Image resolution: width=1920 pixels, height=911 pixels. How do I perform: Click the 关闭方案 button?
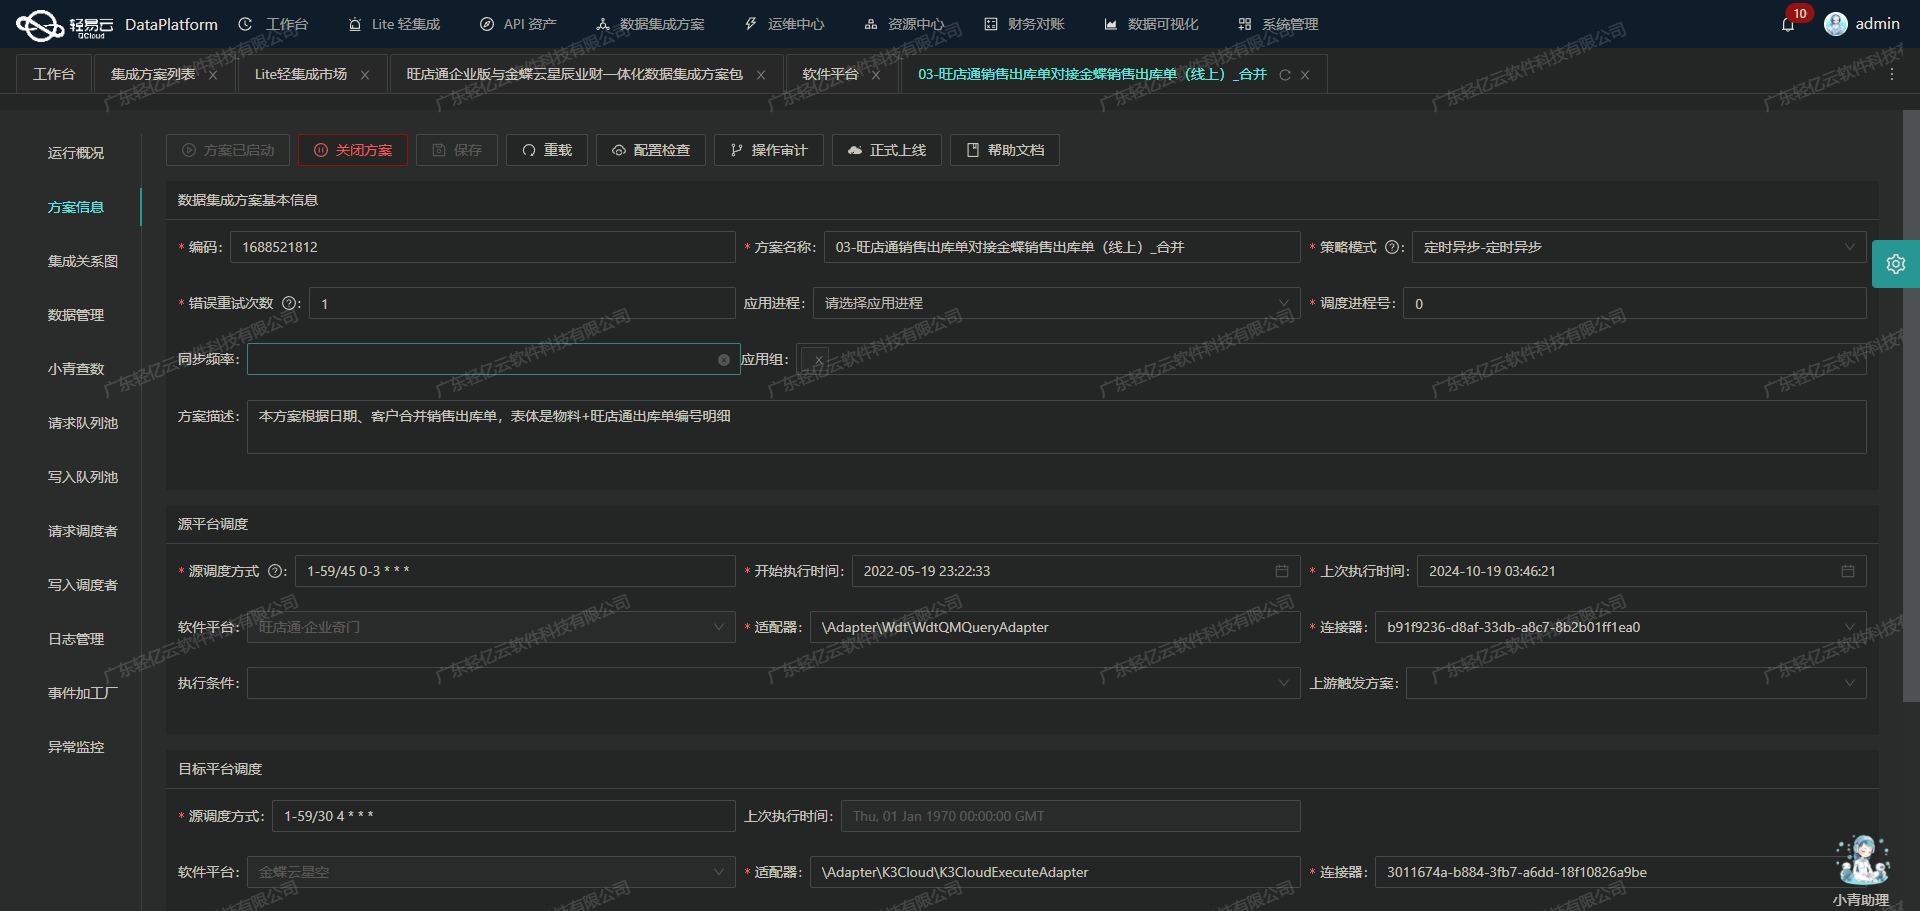pos(353,150)
